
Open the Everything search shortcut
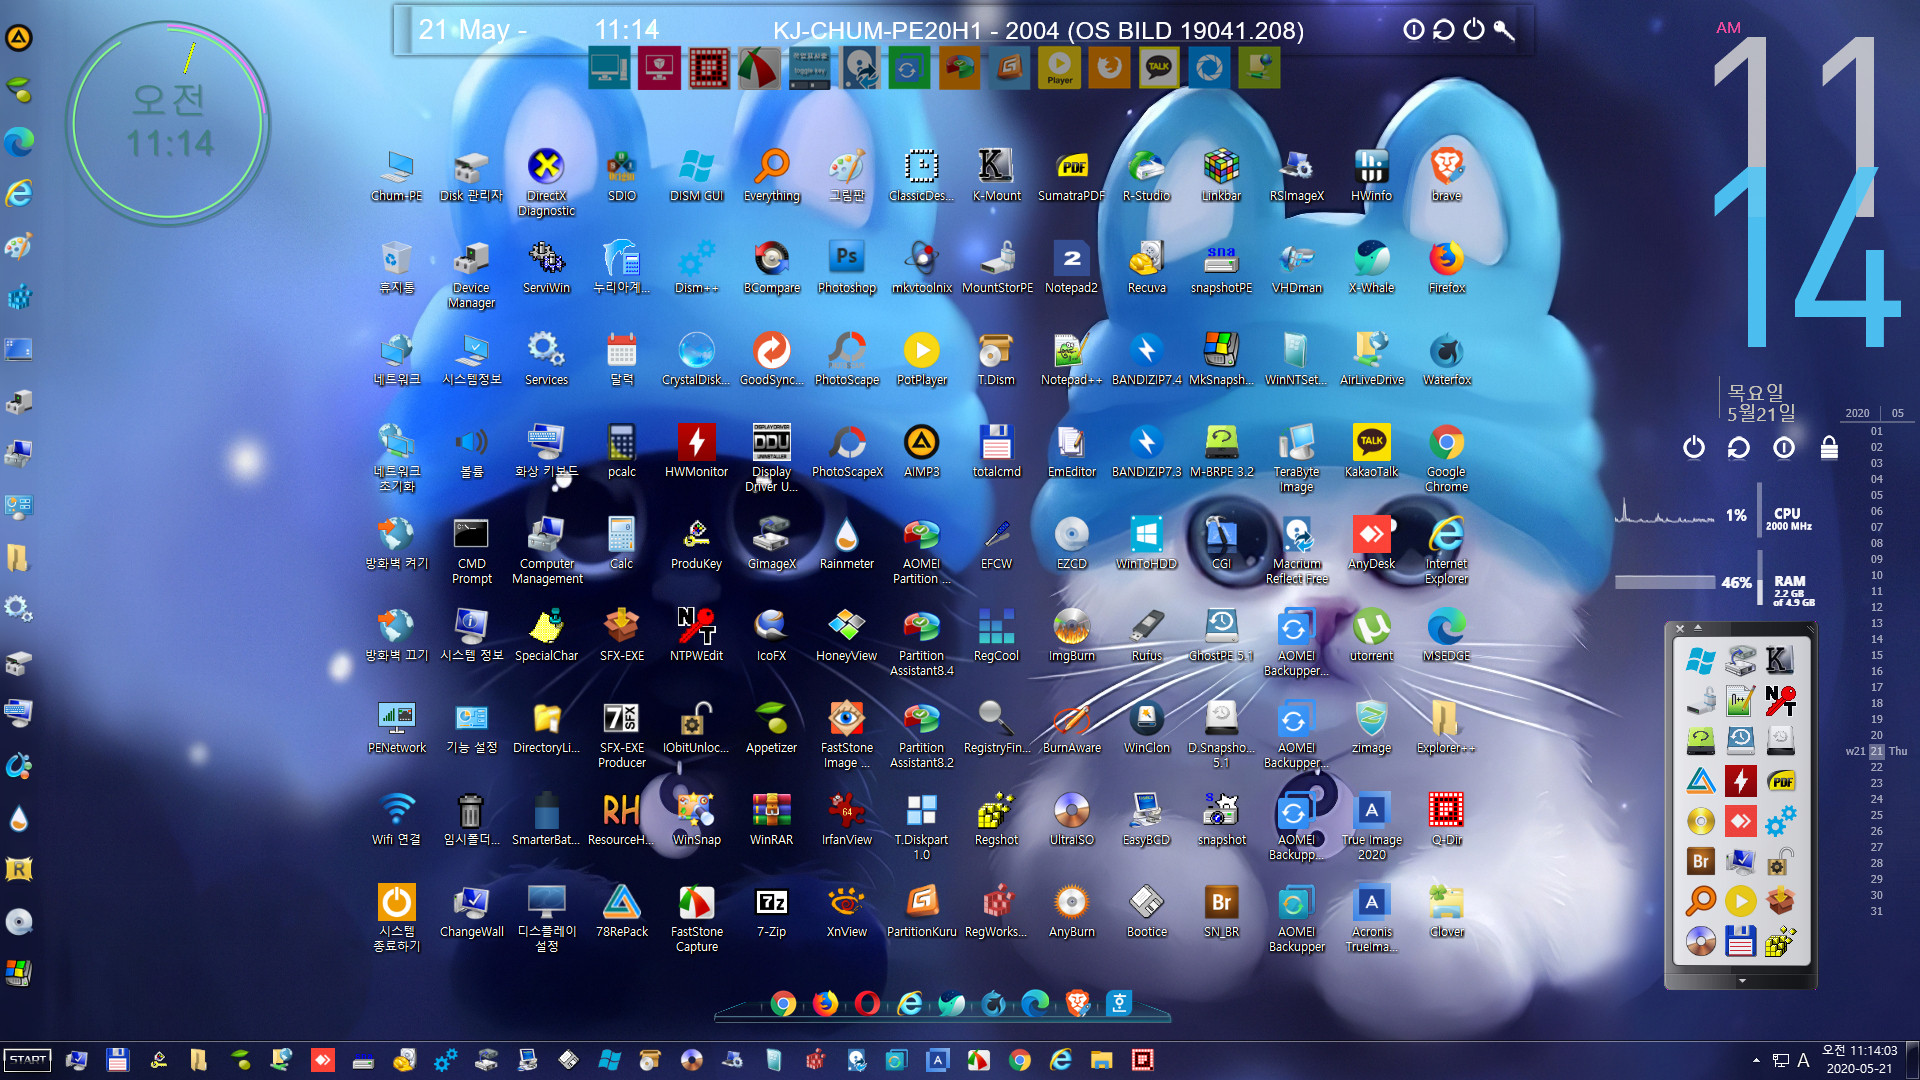(771, 176)
